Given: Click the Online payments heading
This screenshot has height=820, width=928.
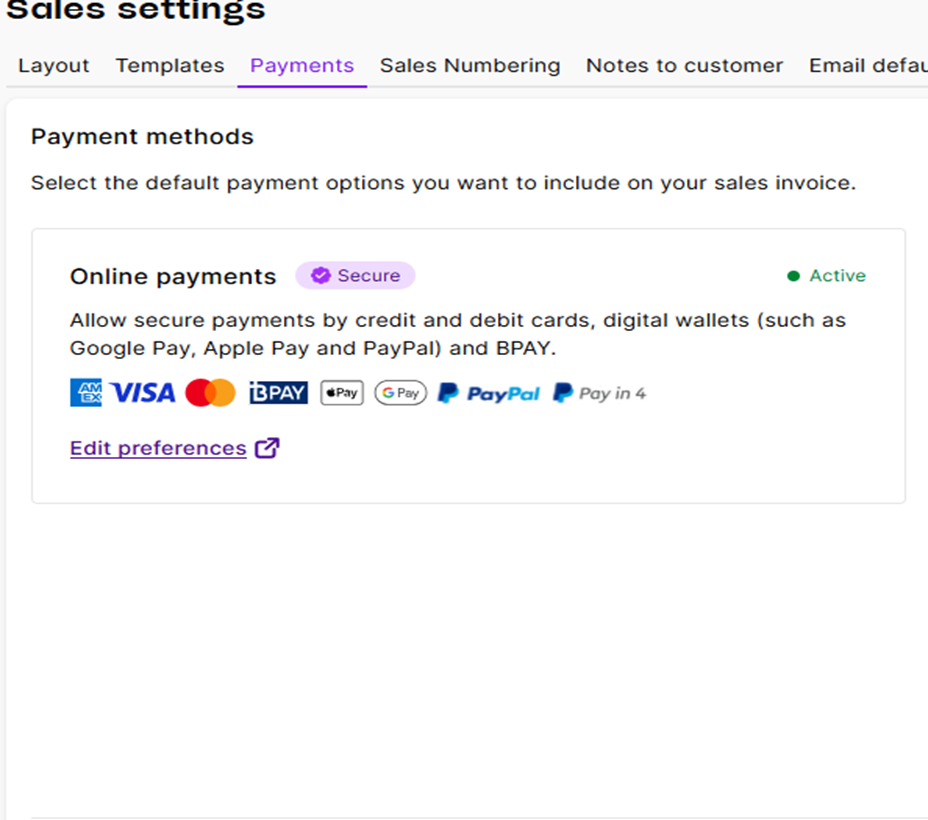Looking at the screenshot, I should (173, 277).
